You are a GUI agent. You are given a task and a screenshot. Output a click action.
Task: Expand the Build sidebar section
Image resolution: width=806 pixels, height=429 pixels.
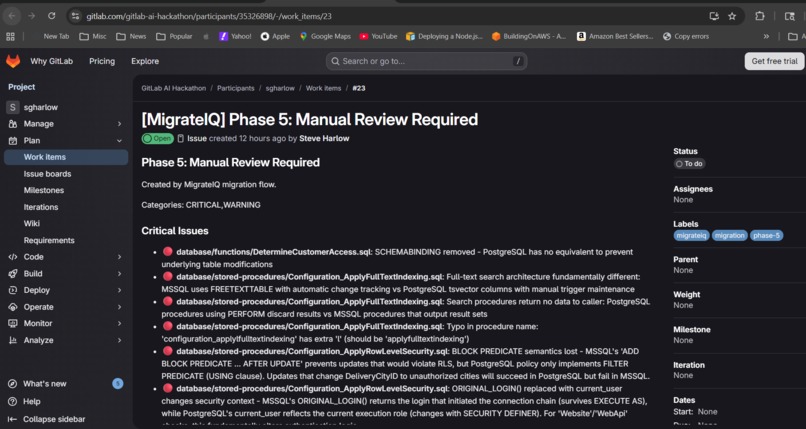coord(66,274)
